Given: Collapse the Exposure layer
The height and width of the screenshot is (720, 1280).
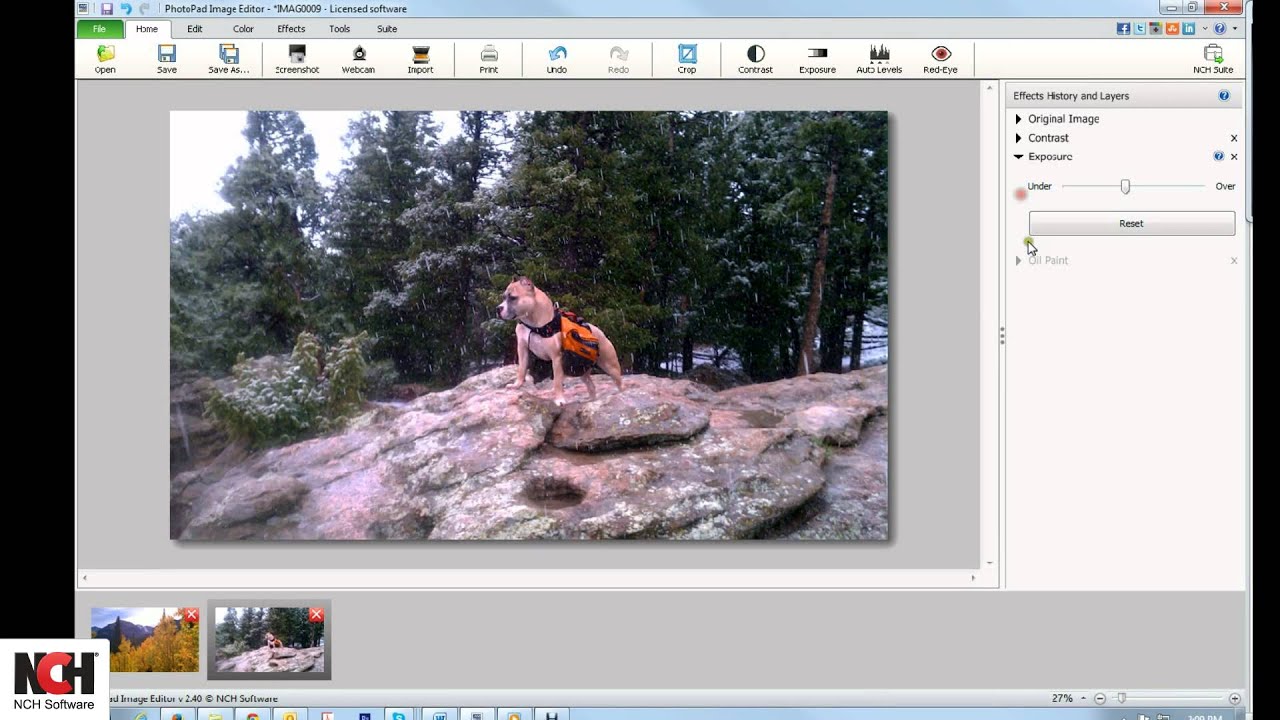Looking at the screenshot, I should click(x=1019, y=157).
